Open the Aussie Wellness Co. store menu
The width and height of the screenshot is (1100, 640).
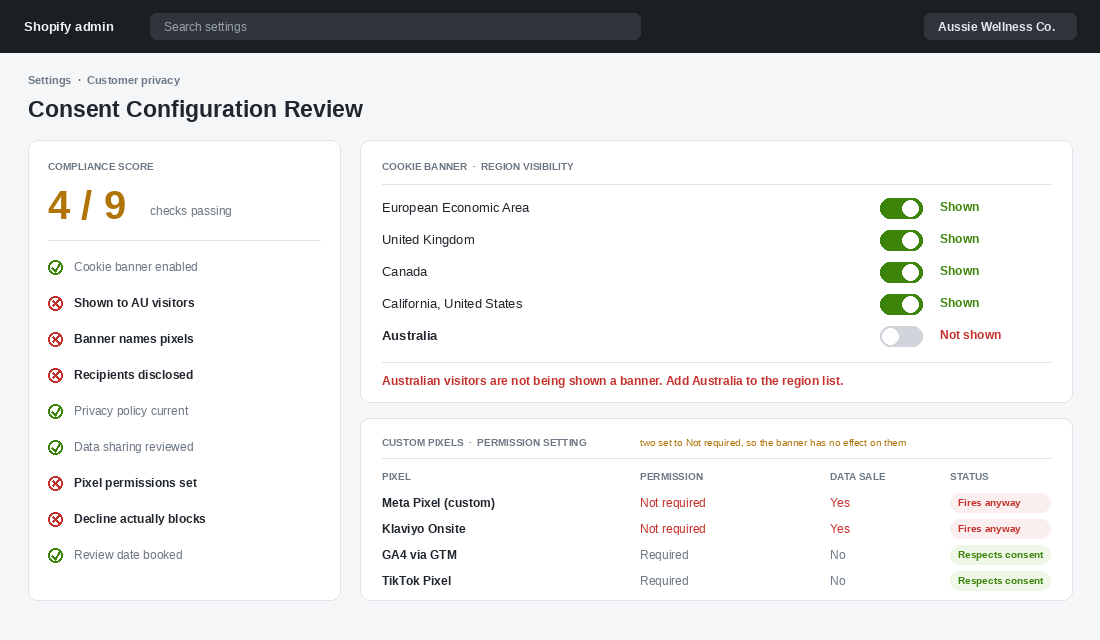tap(1000, 27)
